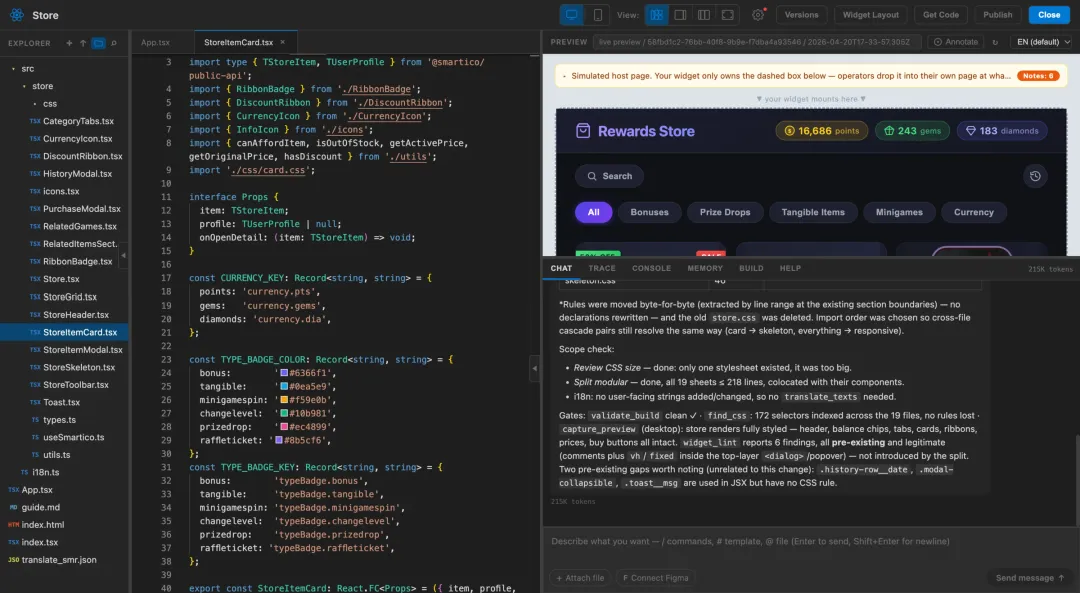1080x593 pixels.
Task: Focus the chat message input box
Action: point(810,541)
